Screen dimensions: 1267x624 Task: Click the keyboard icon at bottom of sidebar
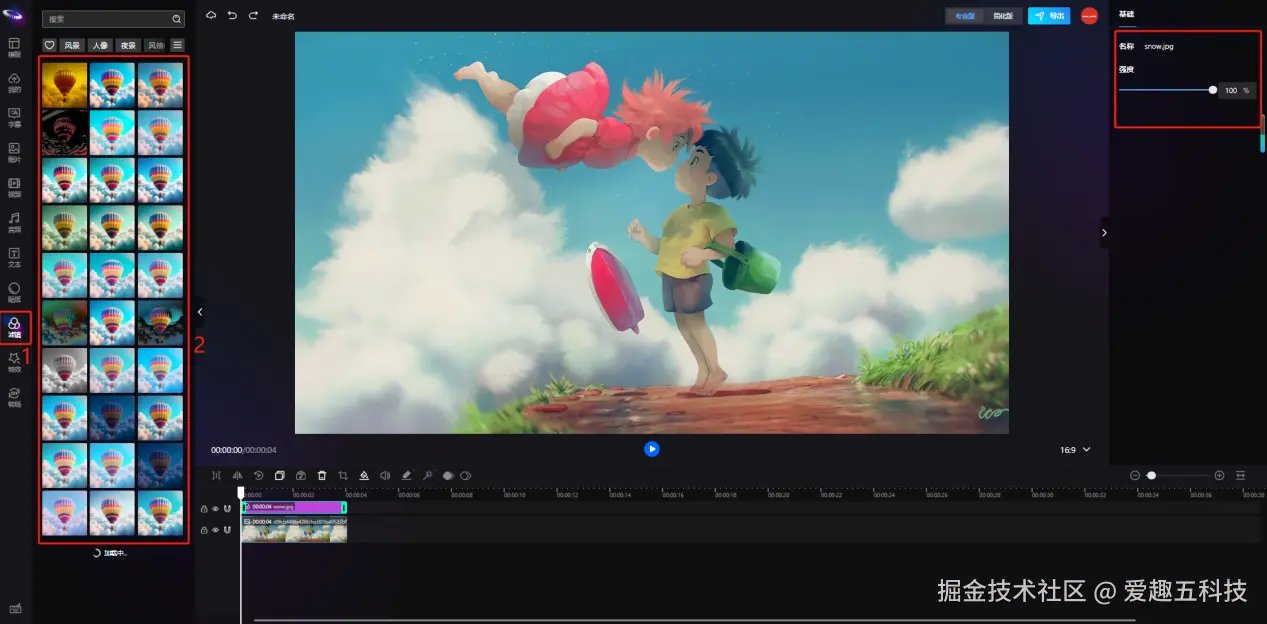click(14, 608)
